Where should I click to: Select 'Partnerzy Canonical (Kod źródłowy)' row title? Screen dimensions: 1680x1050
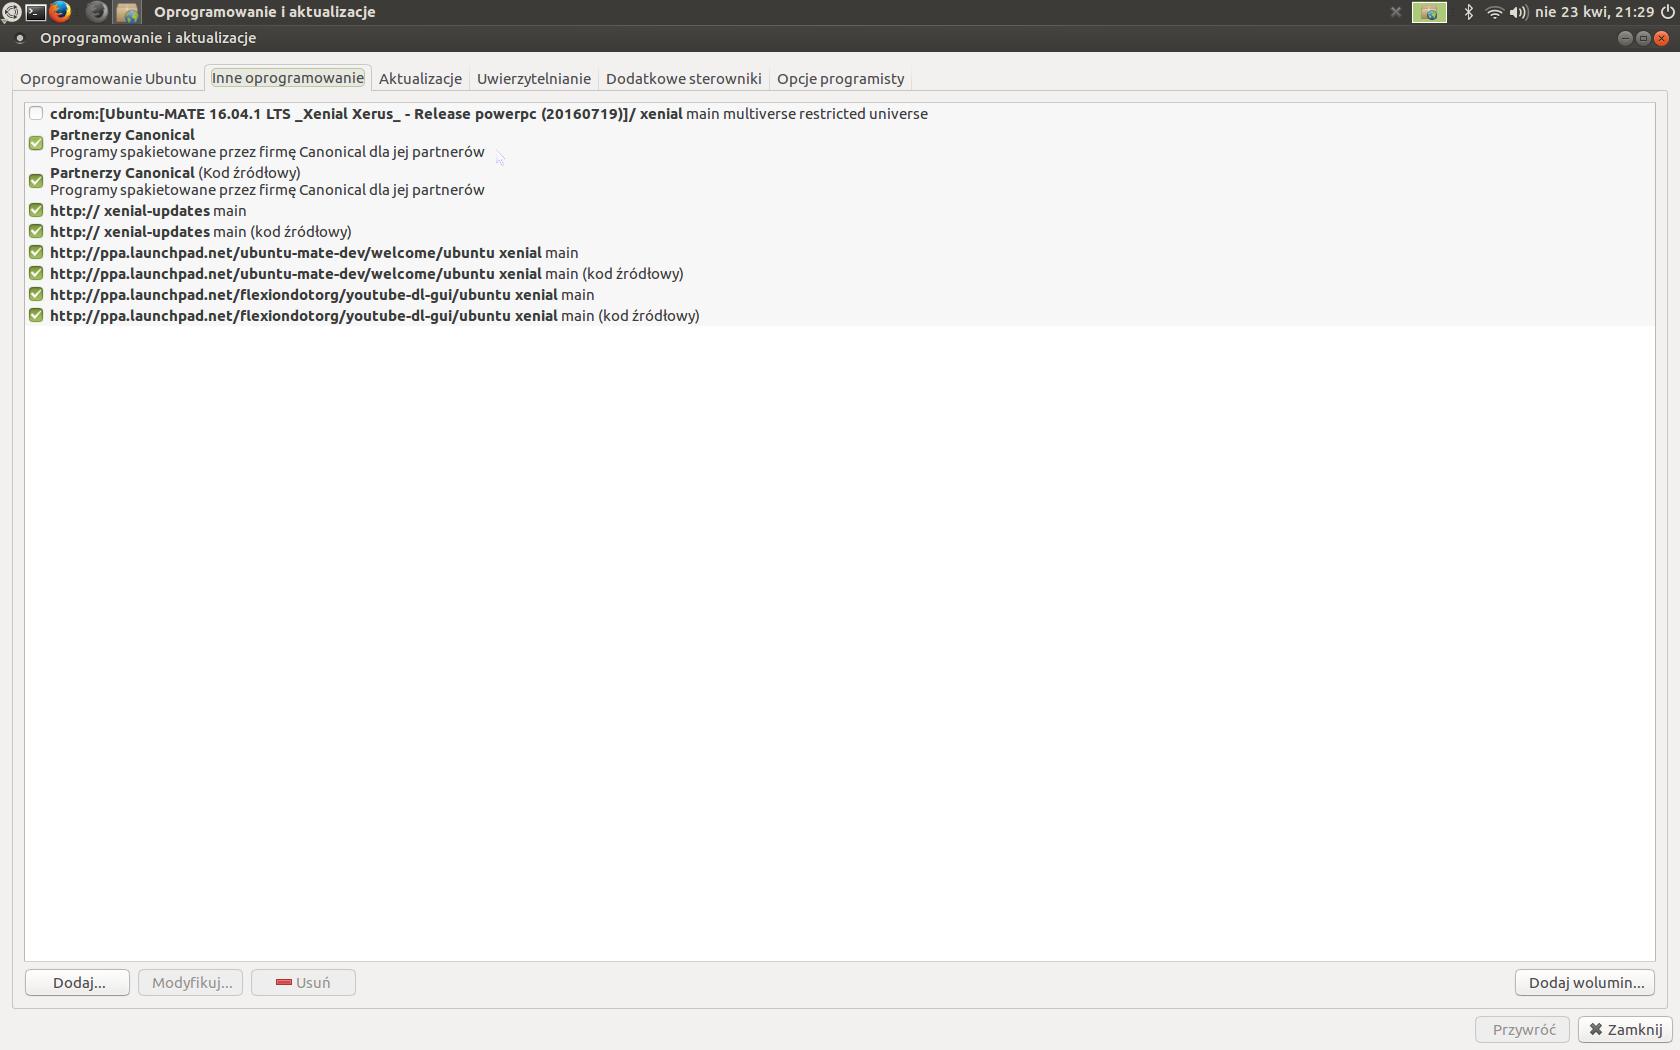[x=175, y=173]
